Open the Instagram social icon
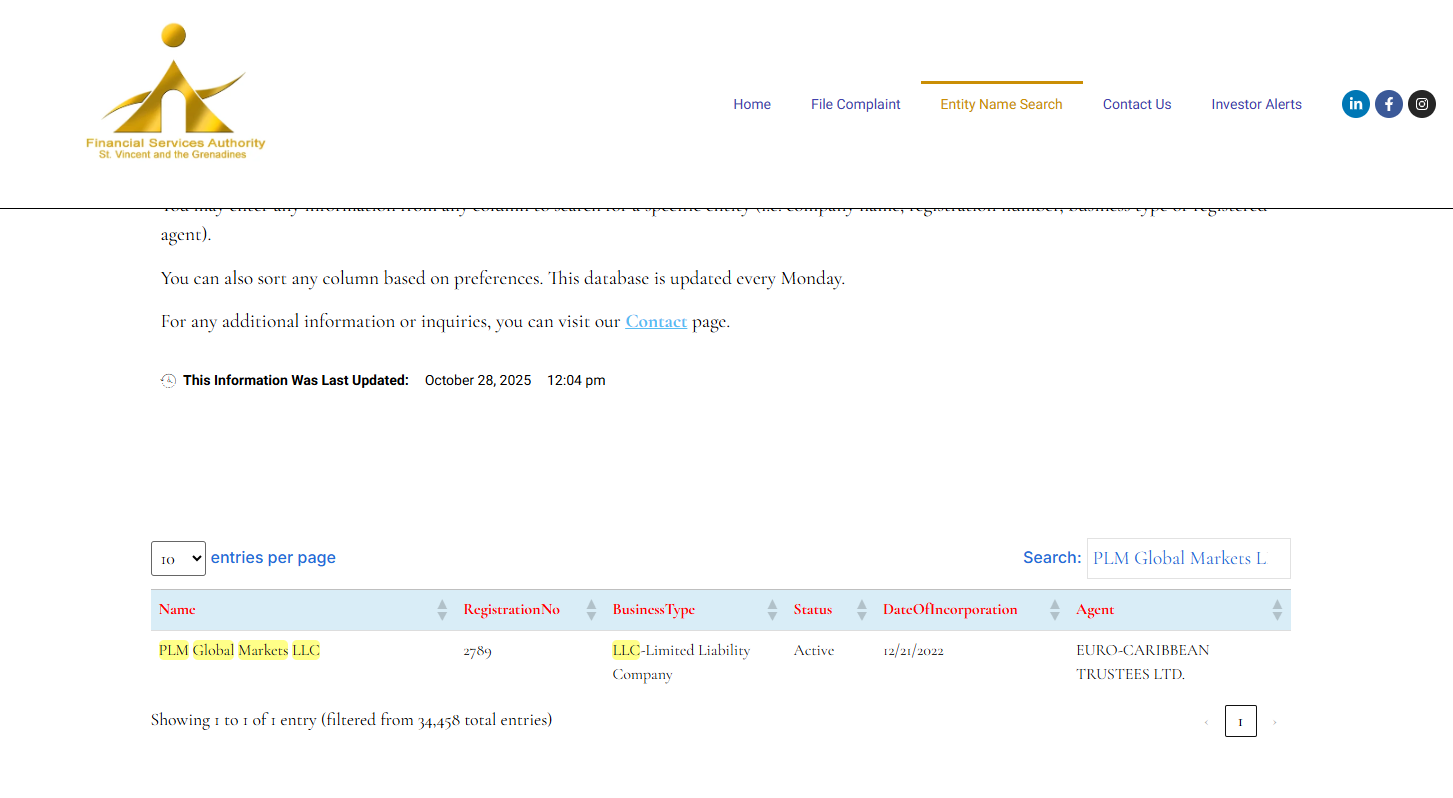 pyautogui.click(x=1421, y=104)
